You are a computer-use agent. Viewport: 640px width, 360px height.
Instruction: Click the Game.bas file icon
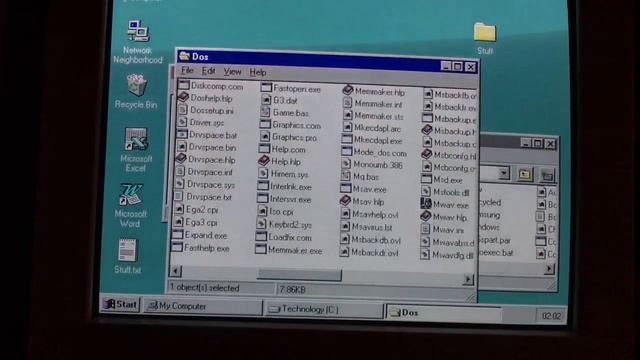[265, 111]
